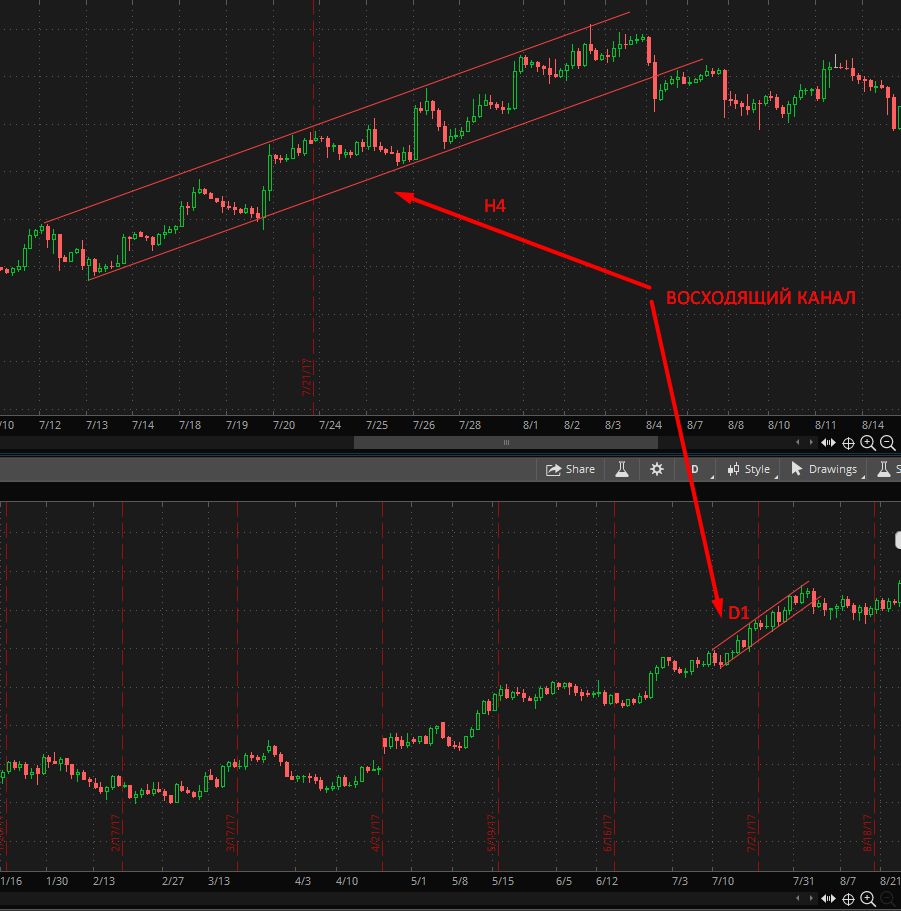
Task: Select the ВОСХОДЯЩИЙ КАНАЛ text annotation
Action: (x=760, y=298)
